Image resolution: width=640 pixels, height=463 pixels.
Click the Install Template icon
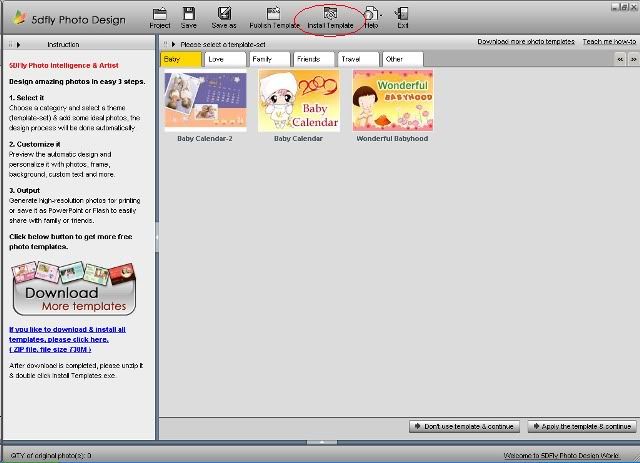330,18
